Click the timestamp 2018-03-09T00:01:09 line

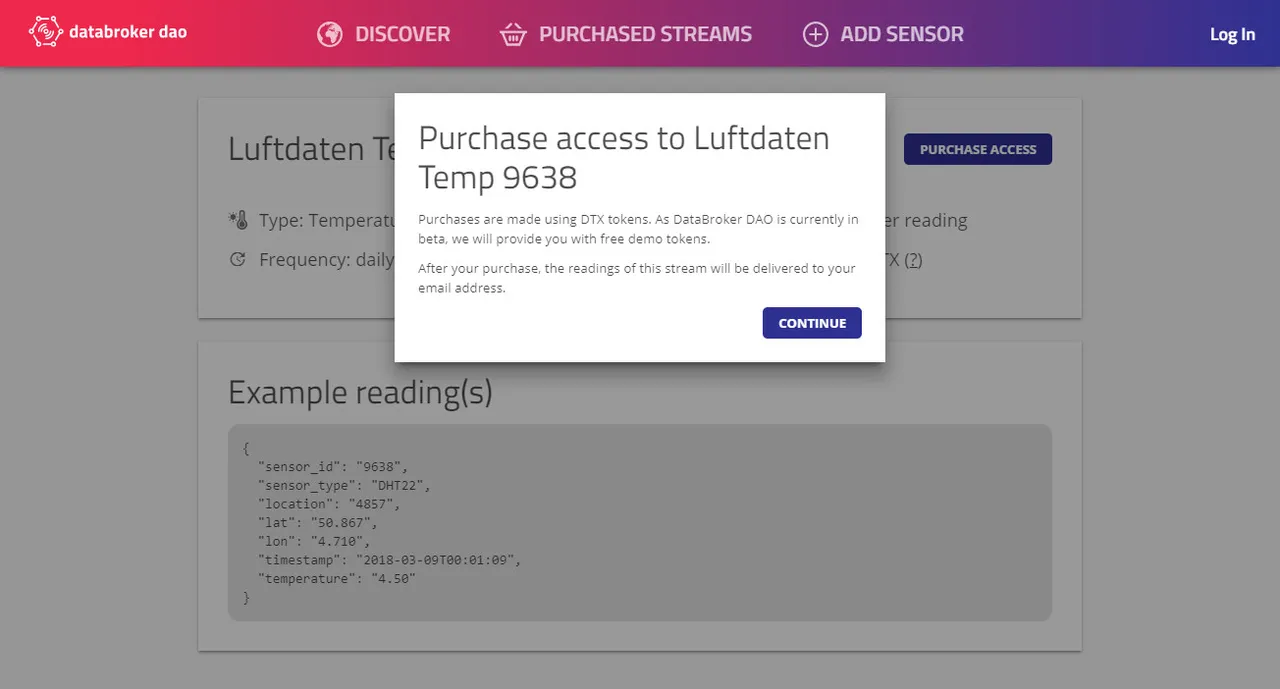pos(390,560)
